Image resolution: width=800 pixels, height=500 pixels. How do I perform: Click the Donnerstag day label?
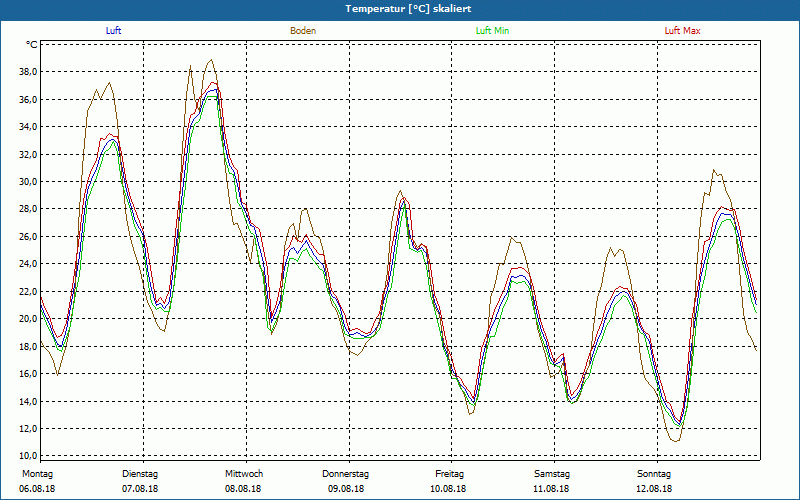(345, 474)
